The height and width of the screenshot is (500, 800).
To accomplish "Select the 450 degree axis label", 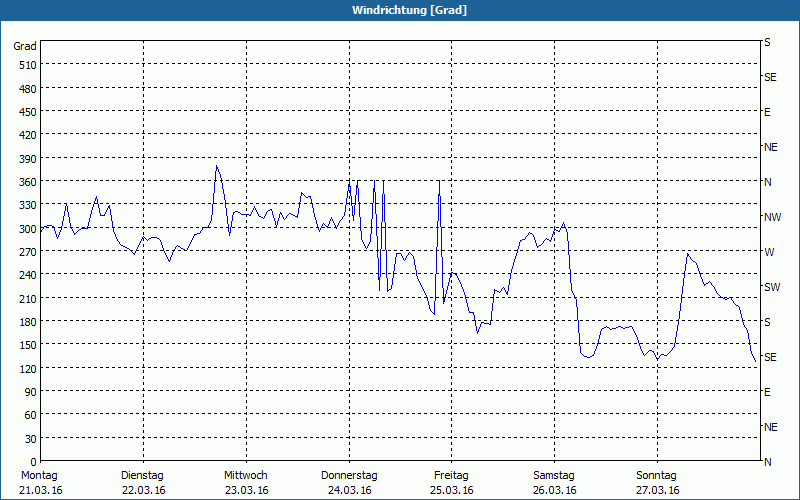I will point(26,112).
